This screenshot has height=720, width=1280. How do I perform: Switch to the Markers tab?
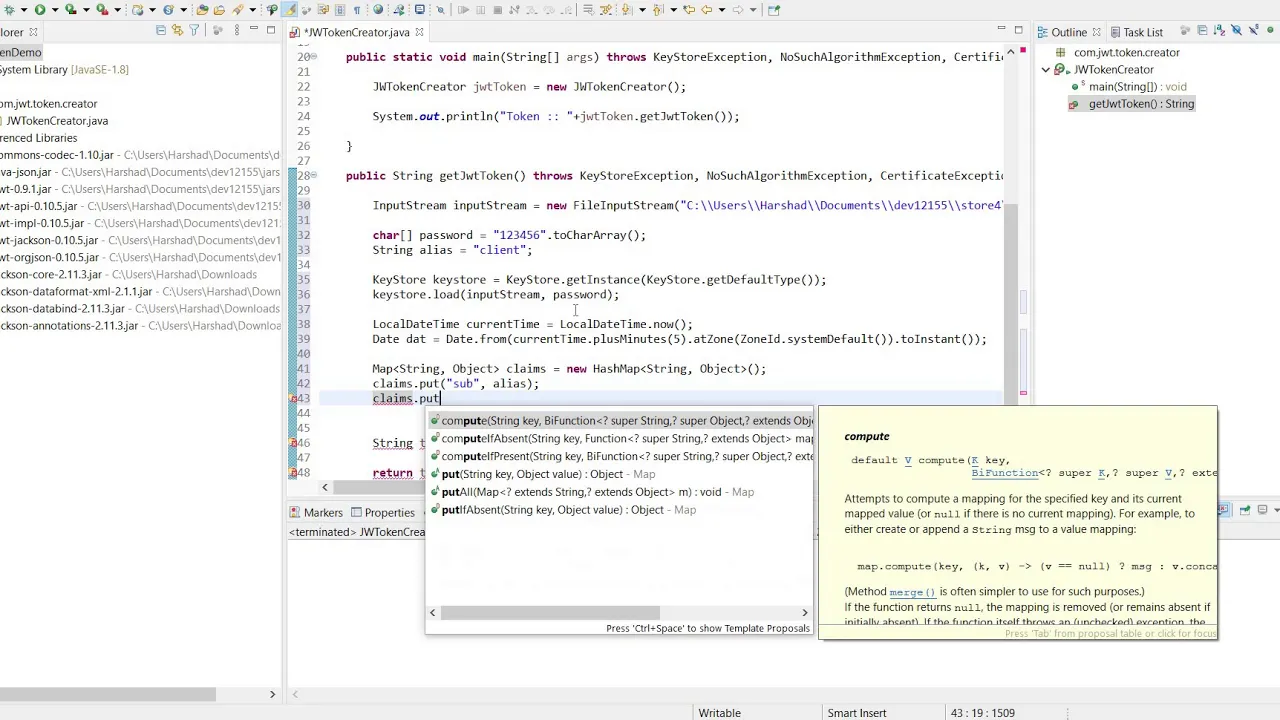point(322,512)
